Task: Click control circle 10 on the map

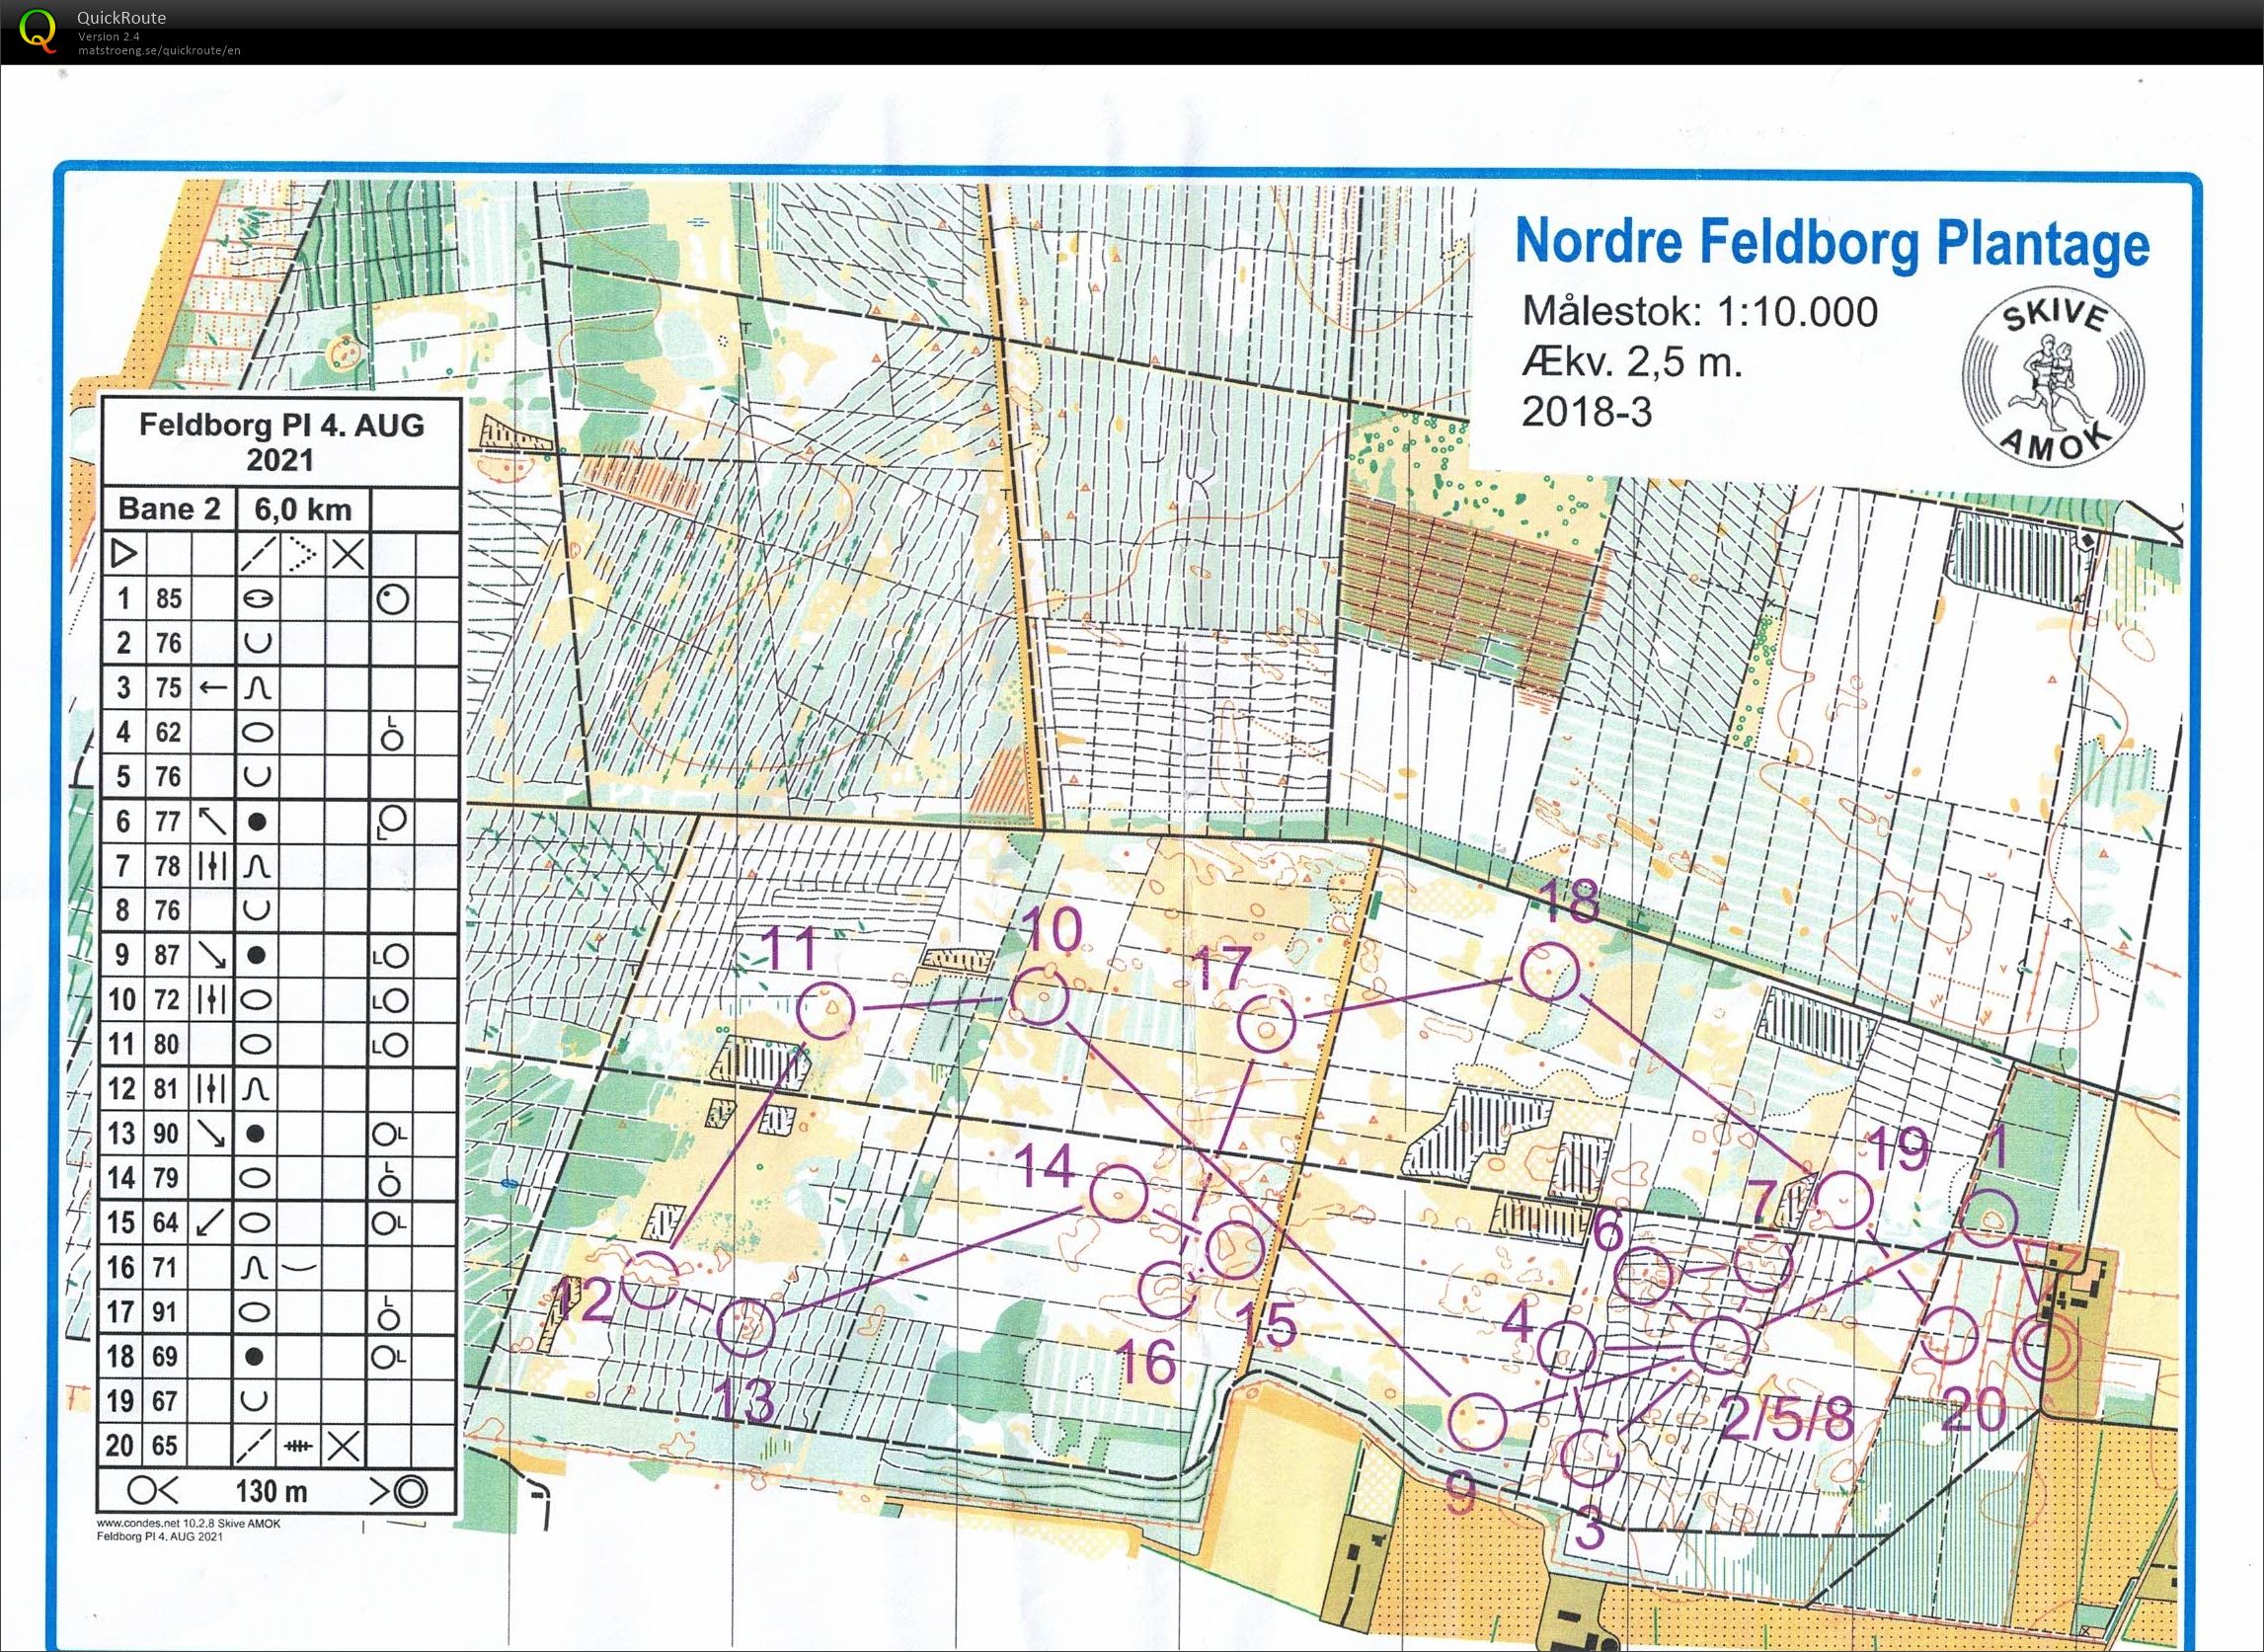Action: [x=1040, y=996]
